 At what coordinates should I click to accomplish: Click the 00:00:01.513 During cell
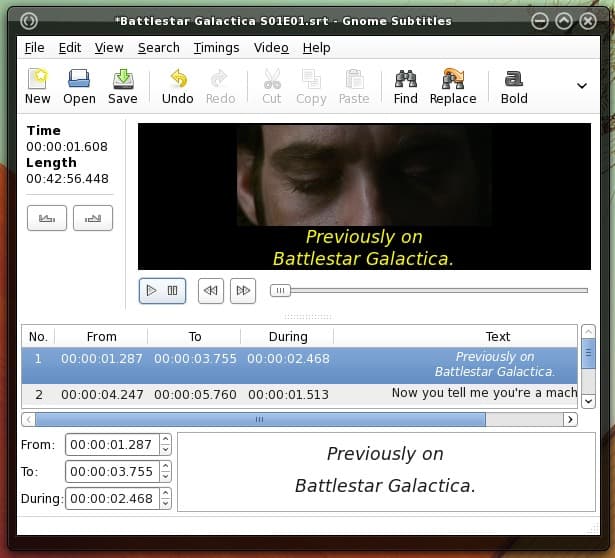(x=288, y=394)
